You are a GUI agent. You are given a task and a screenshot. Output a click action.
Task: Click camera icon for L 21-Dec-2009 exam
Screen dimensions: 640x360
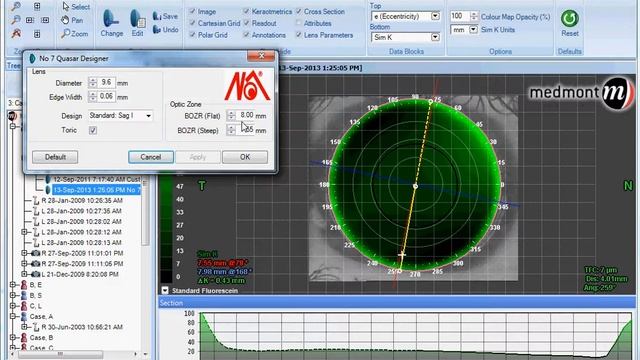tap(36, 274)
